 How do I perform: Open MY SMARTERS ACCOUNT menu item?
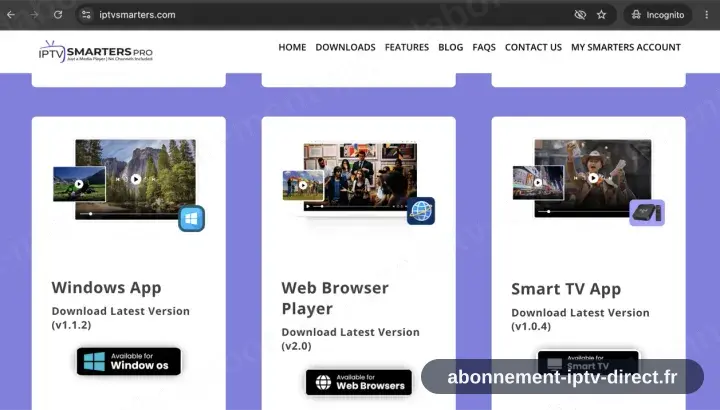point(626,47)
